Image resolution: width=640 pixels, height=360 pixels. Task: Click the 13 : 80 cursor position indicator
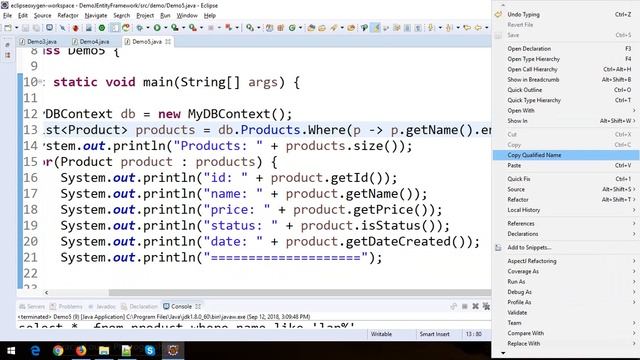[473, 334]
